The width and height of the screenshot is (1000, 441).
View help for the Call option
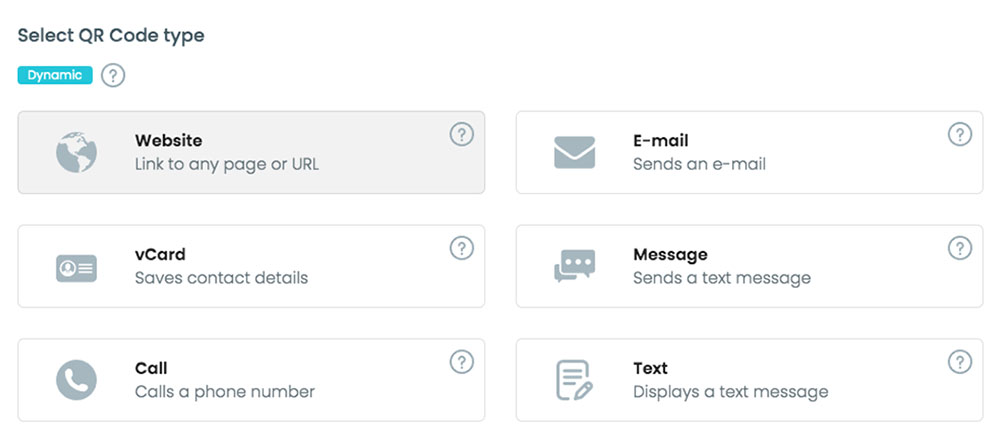coord(462,362)
